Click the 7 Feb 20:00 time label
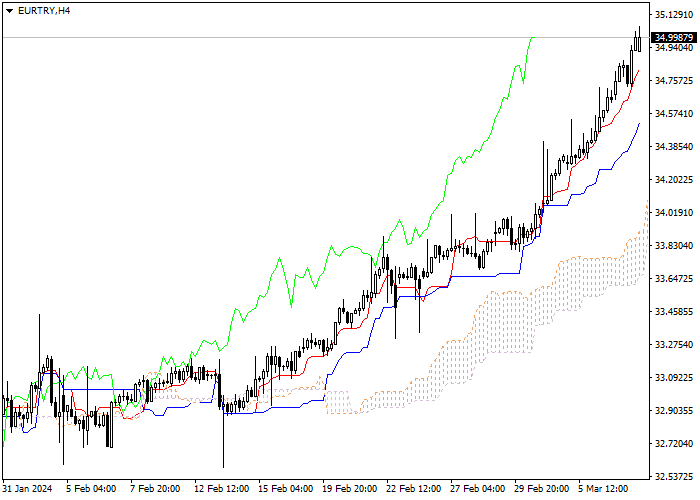This screenshot has height=500, width=700. coord(155,489)
